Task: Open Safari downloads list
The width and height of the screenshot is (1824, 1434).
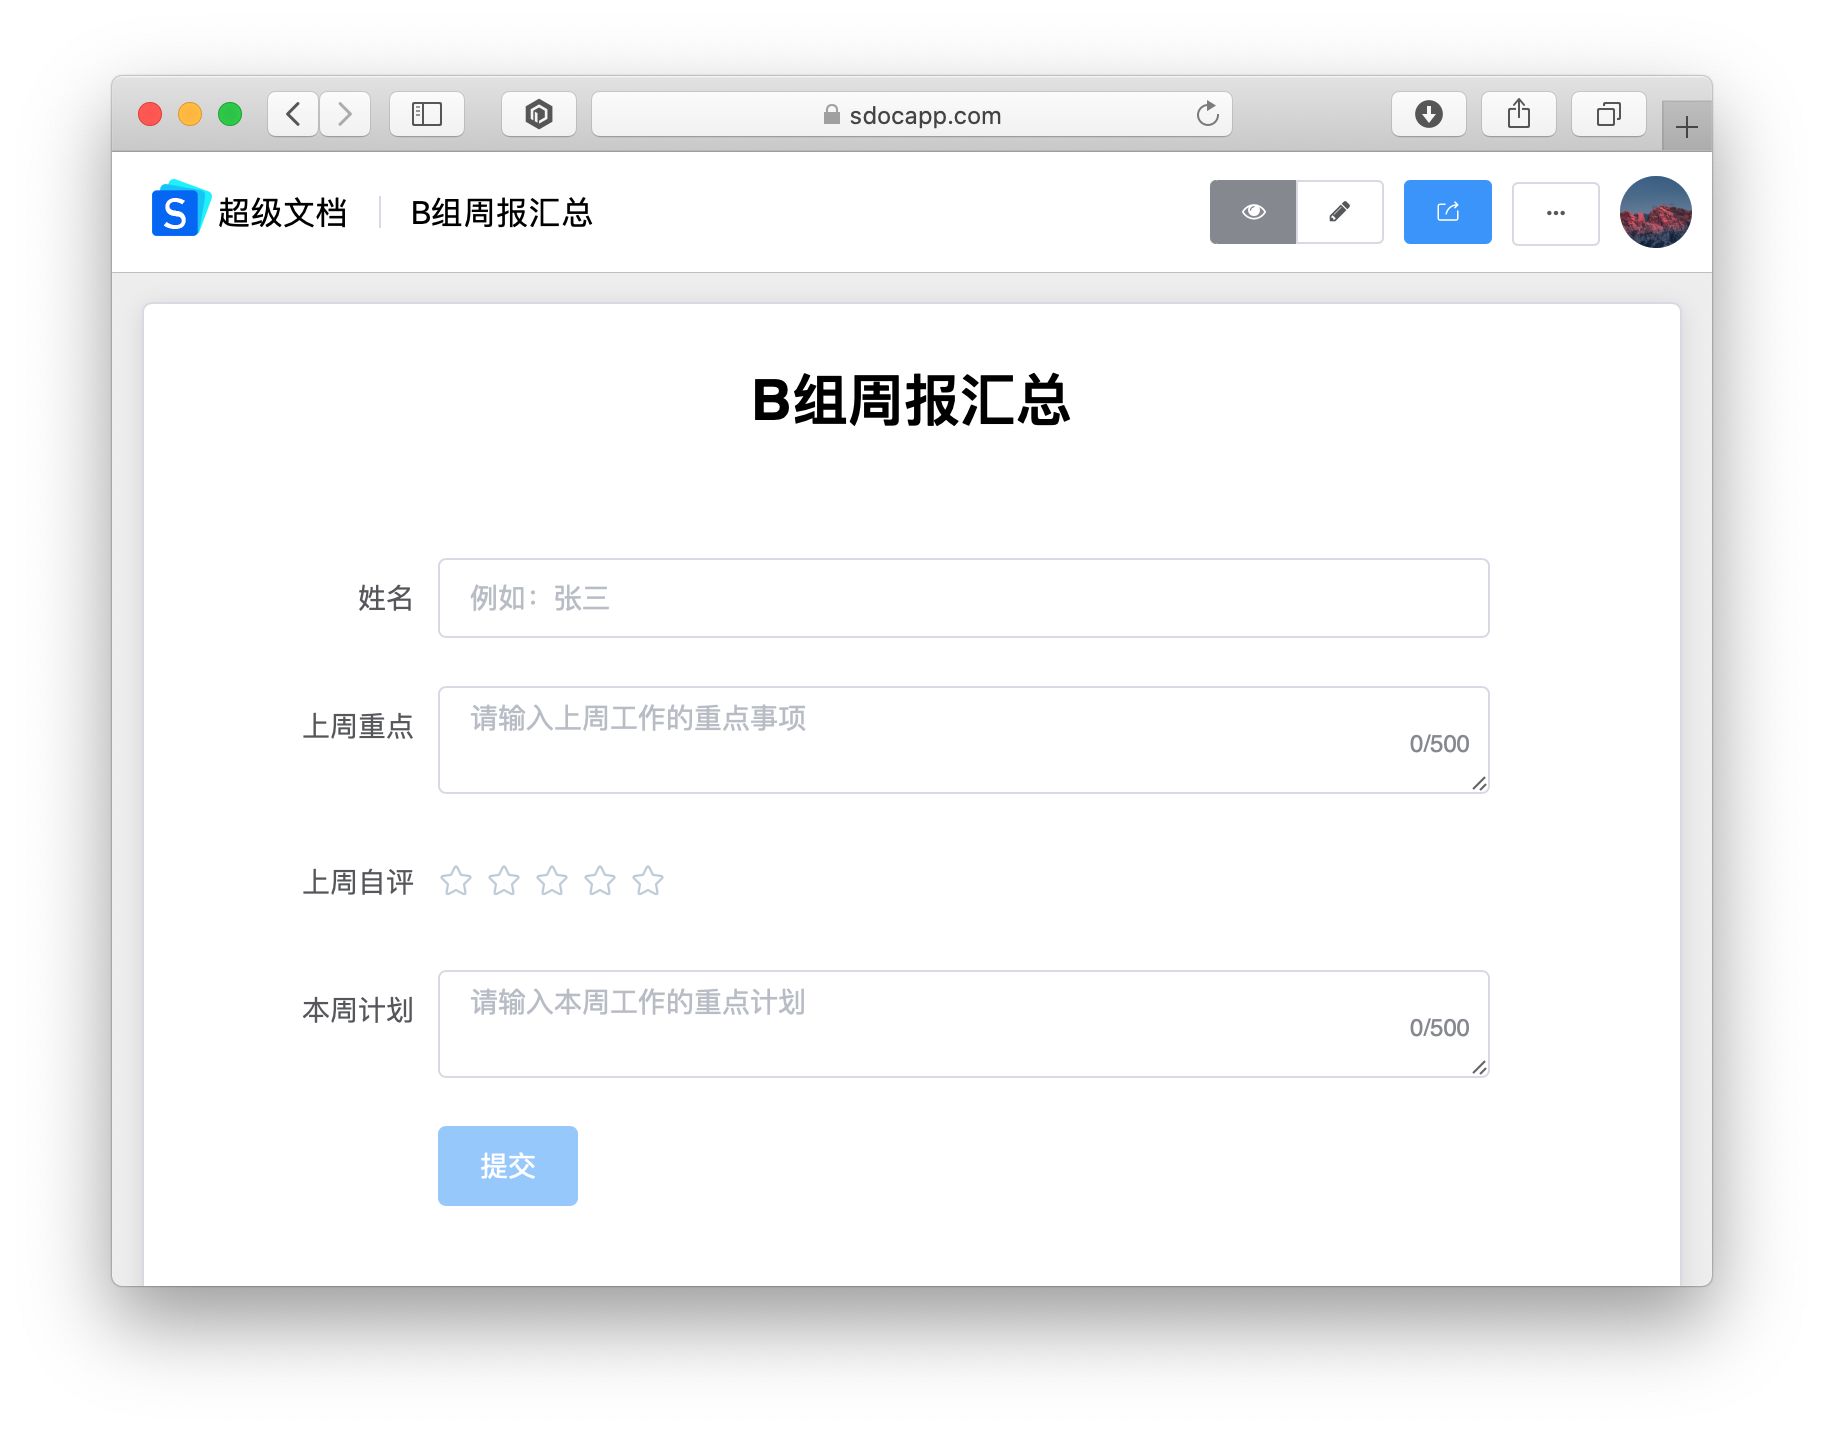Action: pos(1429,114)
